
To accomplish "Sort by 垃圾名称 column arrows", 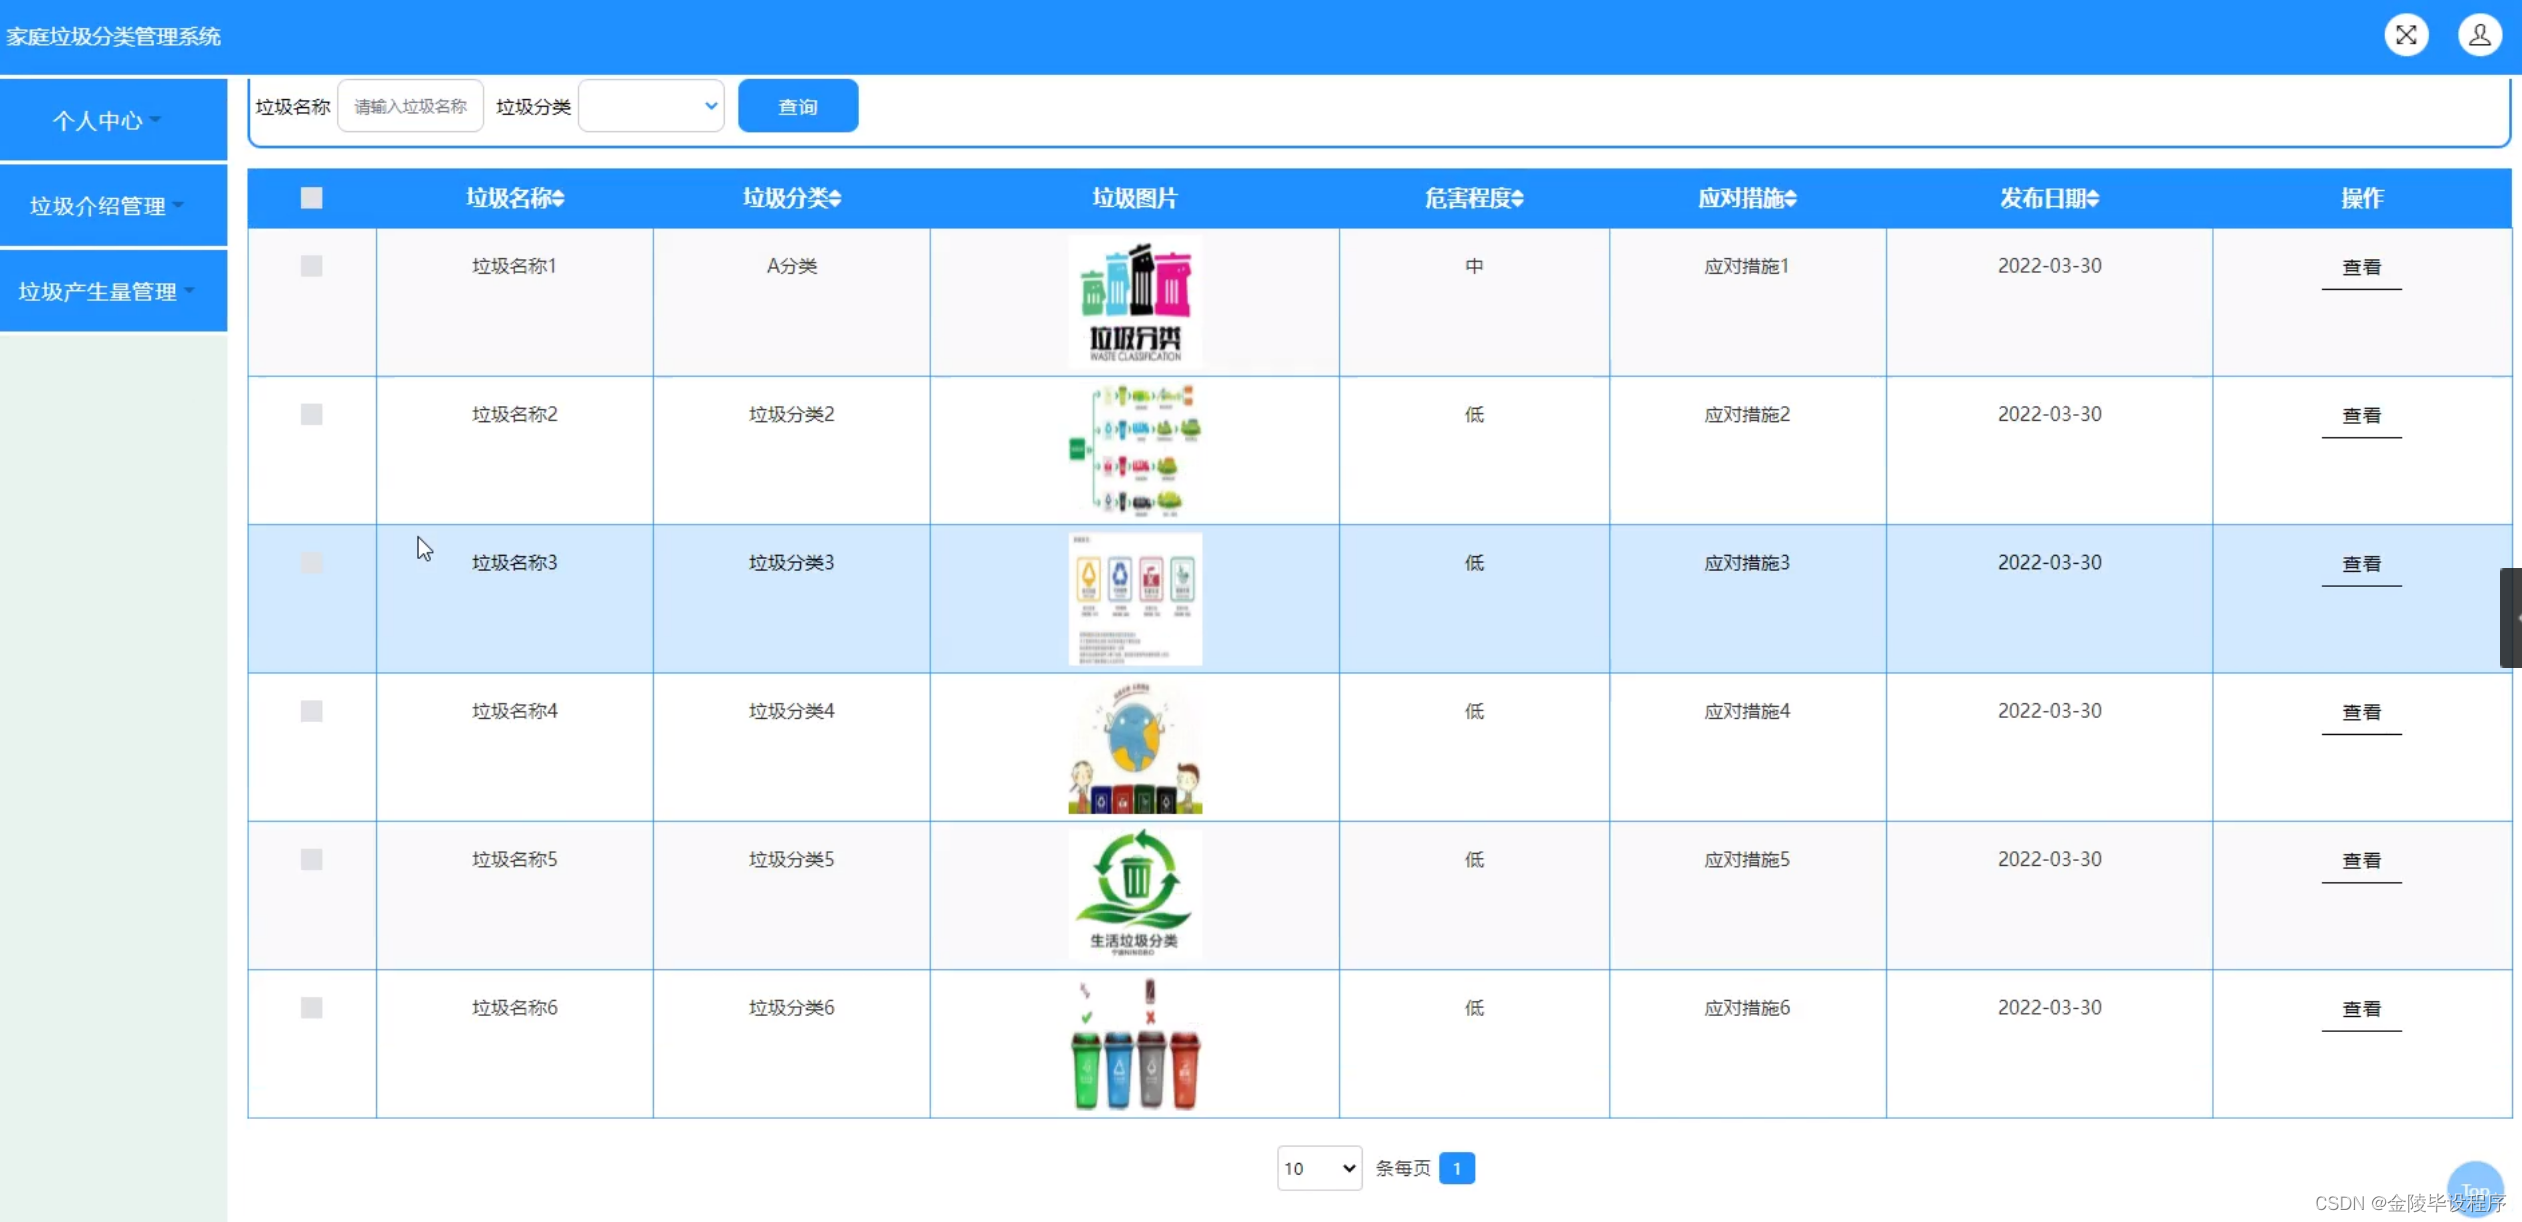I will 558,199.
